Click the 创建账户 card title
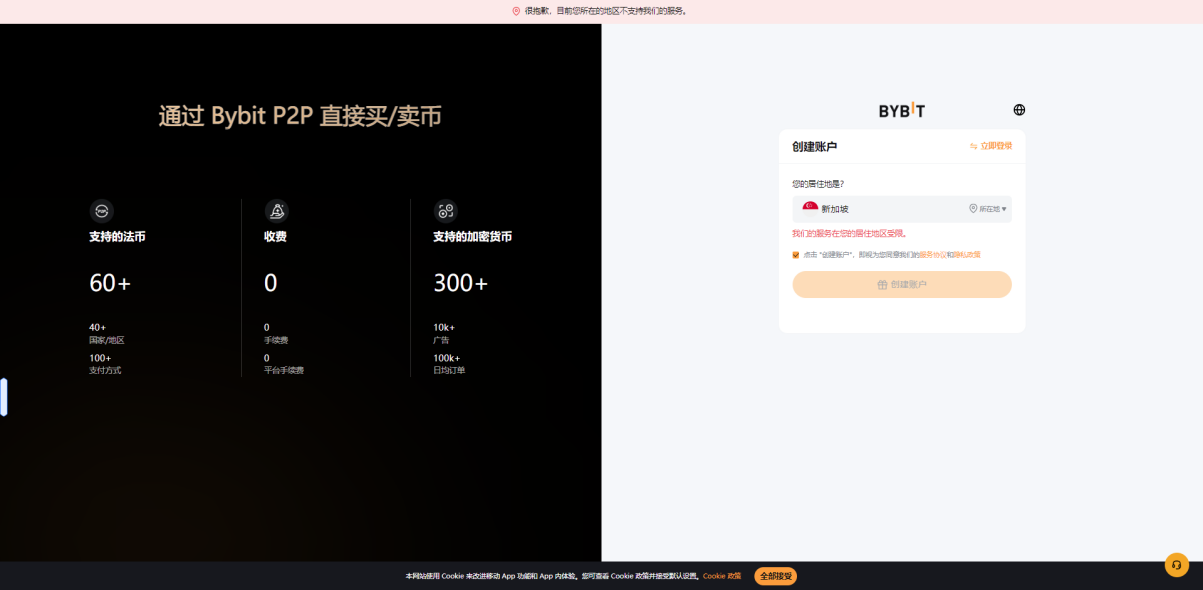The height and width of the screenshot is (590, 1203). point(815,146)
